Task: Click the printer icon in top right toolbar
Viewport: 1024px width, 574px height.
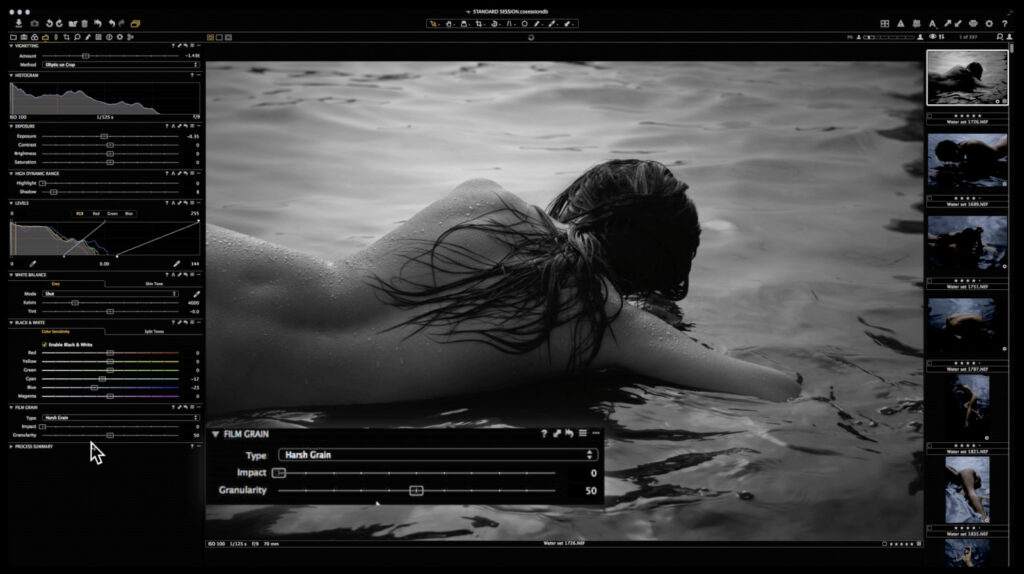Action: pyautogui.click(x=973, y=24)
